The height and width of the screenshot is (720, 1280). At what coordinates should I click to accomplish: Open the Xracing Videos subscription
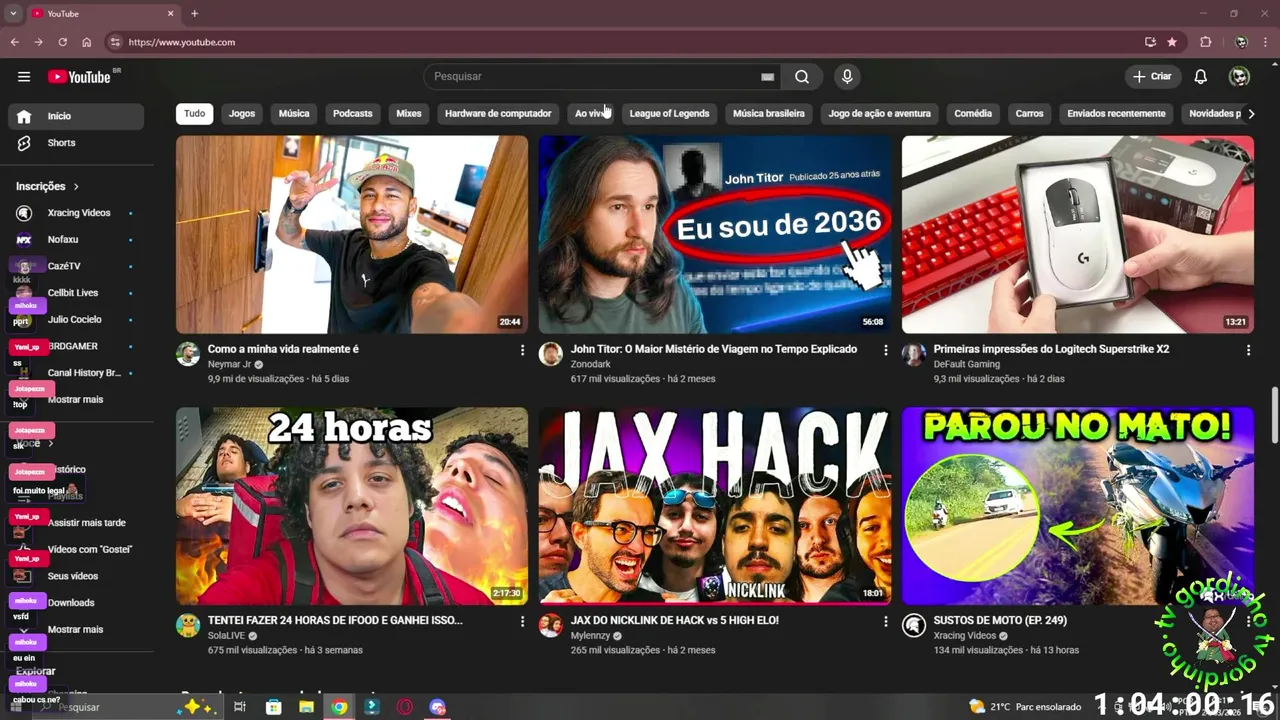[76, 213]
